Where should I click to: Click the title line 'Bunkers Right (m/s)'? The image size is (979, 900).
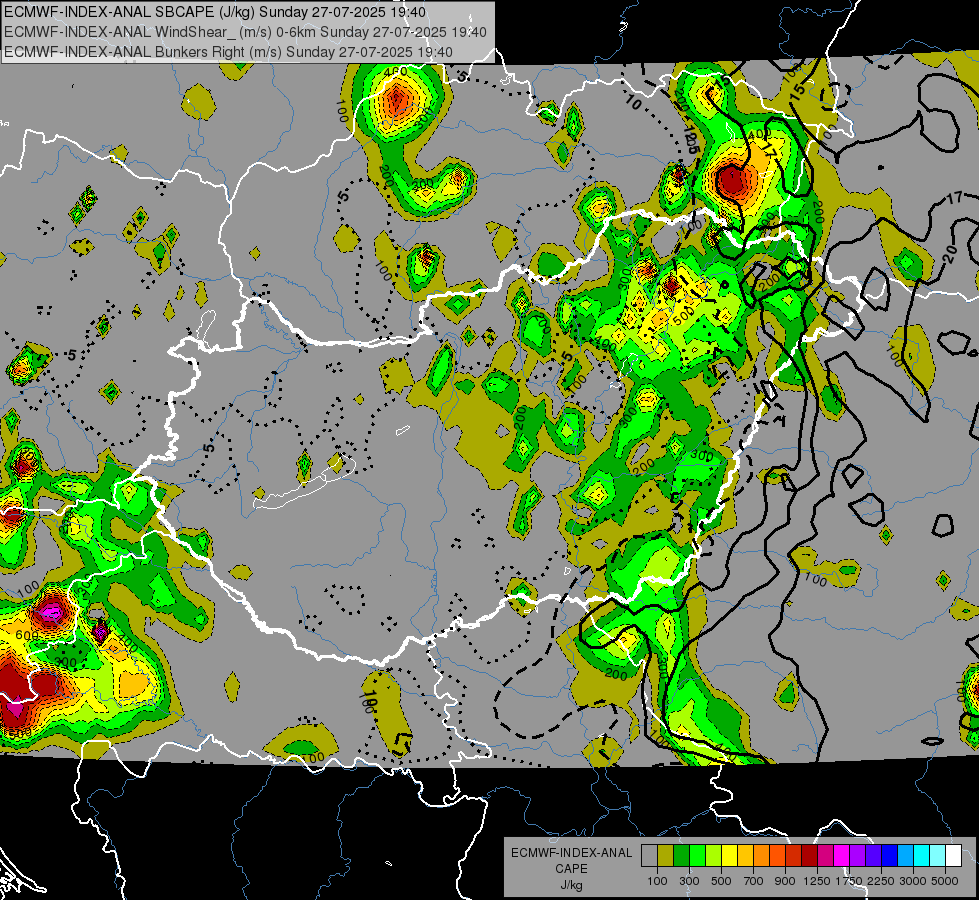(x=219, y=52)
